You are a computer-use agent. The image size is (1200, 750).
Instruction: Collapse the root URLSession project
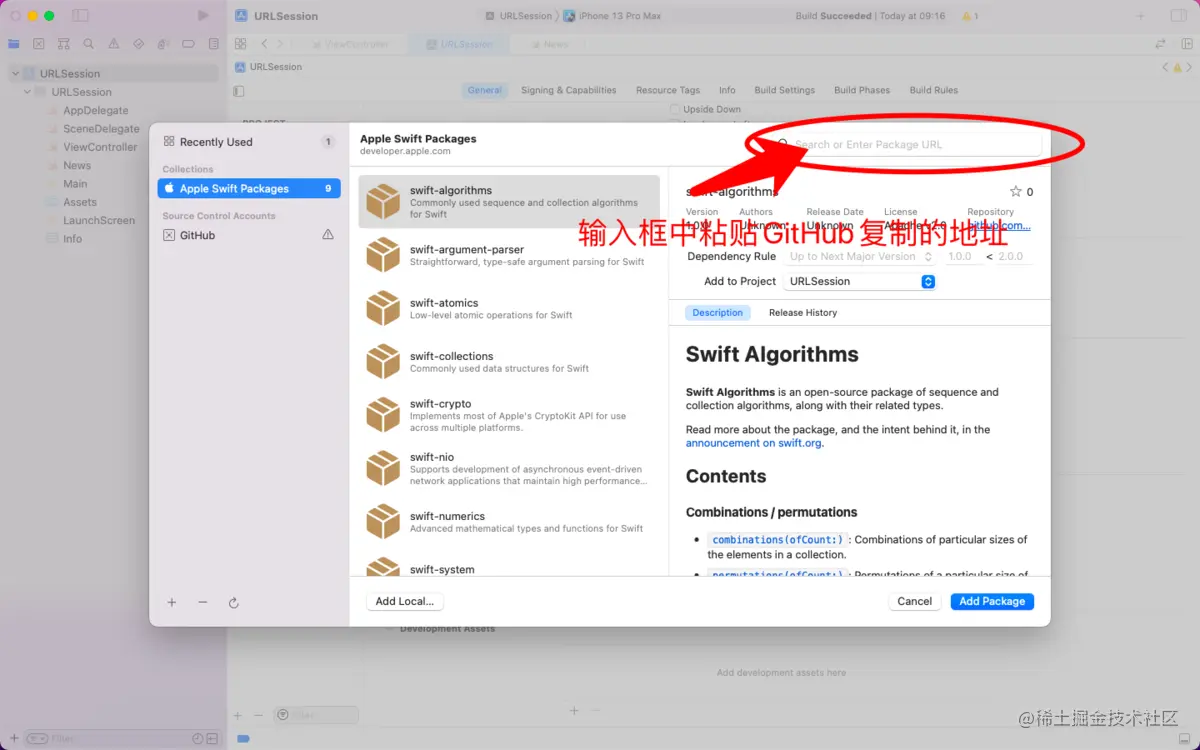15,74
